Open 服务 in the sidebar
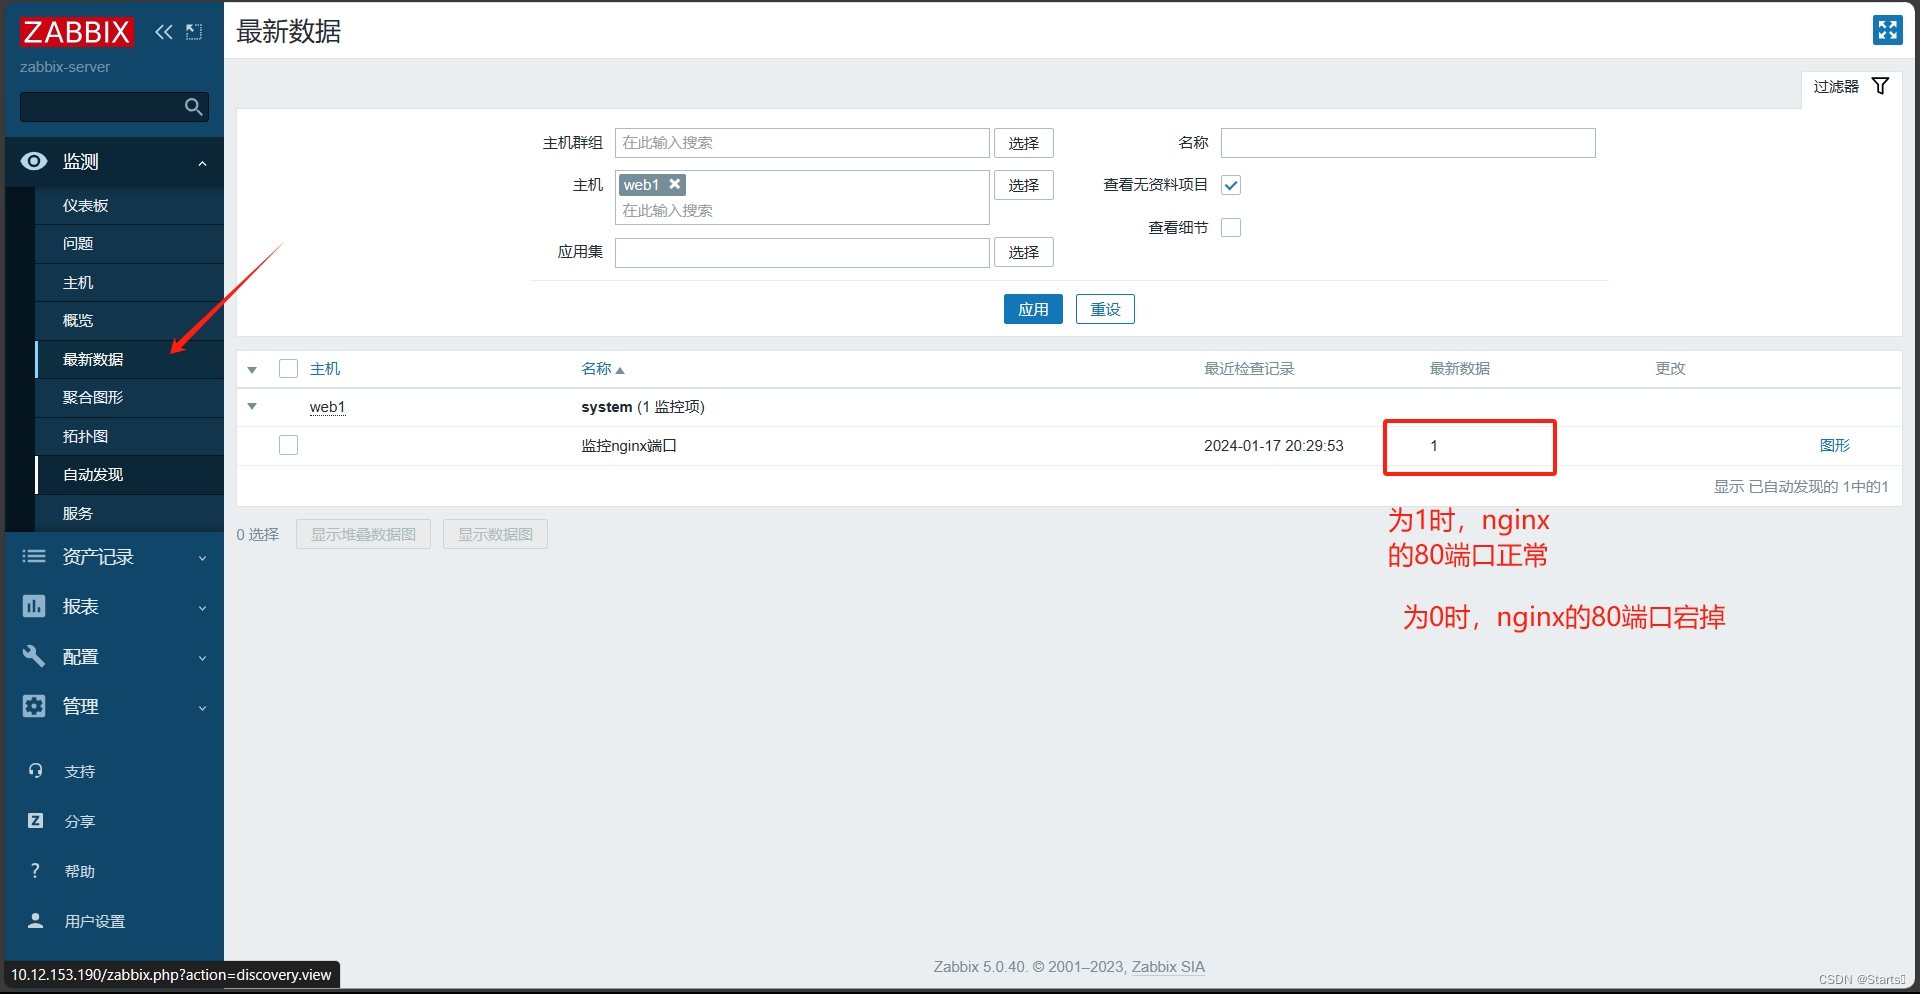The width and height of the screenshot is (1920, 994). [129, 513]
